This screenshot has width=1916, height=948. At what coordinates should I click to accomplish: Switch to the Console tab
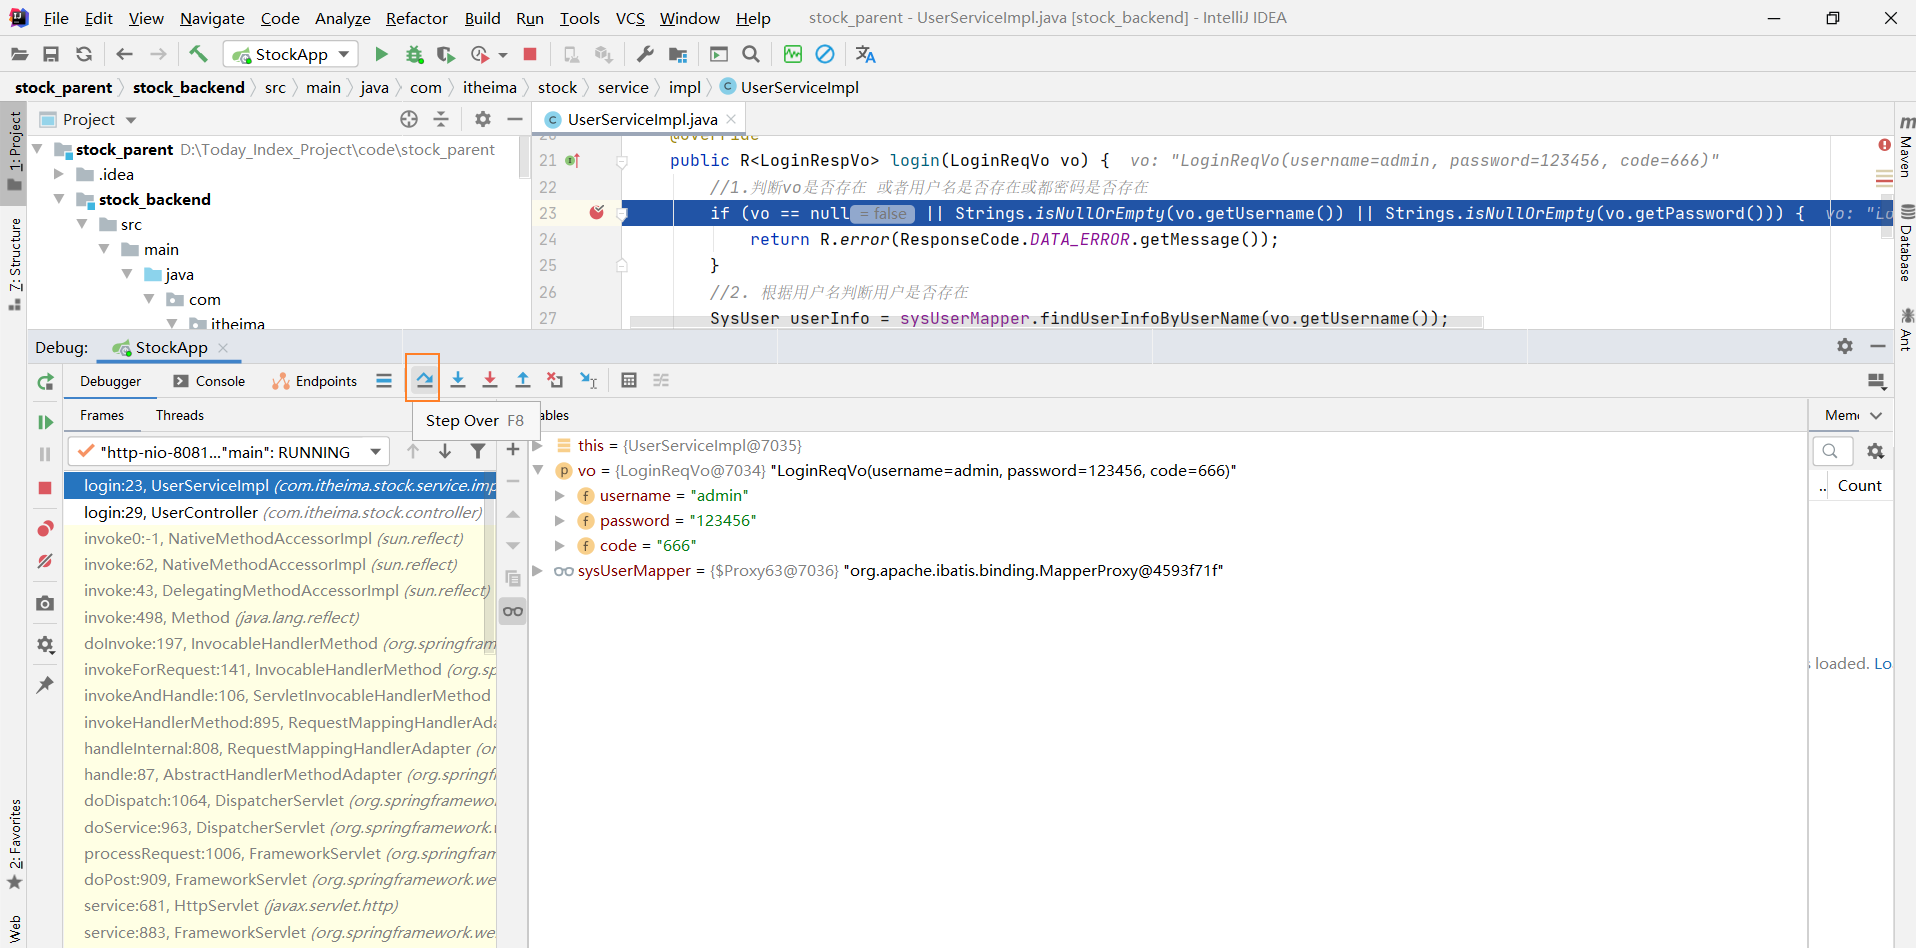click(x=209, y=381)
